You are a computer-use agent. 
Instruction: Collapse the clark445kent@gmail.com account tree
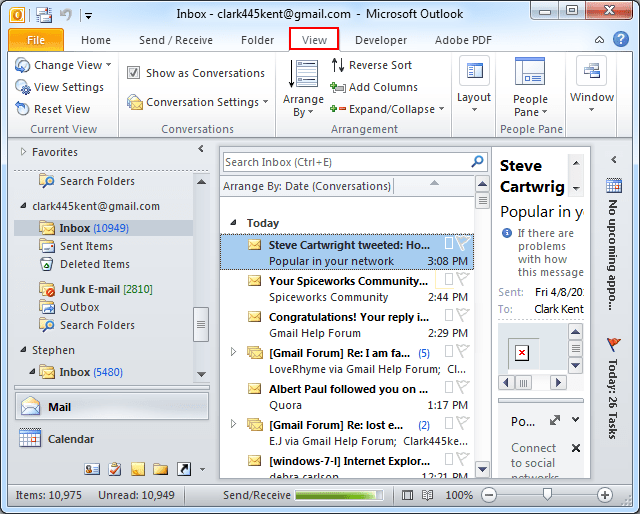23,206
